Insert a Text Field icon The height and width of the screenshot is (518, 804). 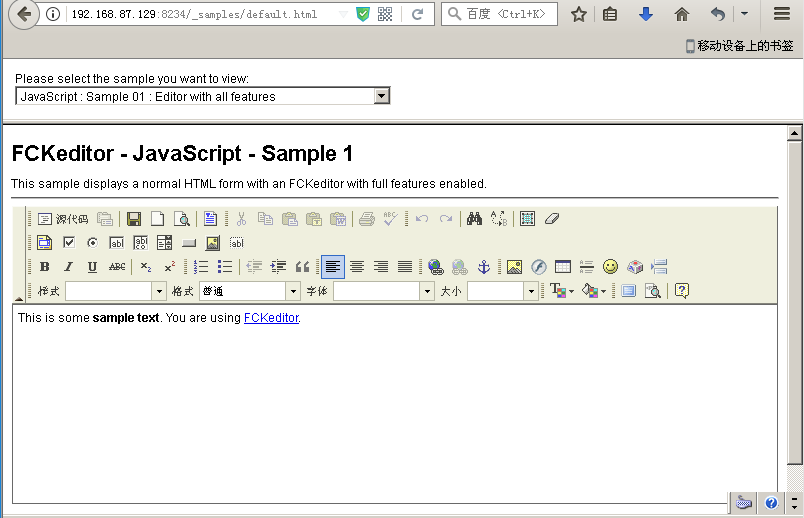click(116, 243)
